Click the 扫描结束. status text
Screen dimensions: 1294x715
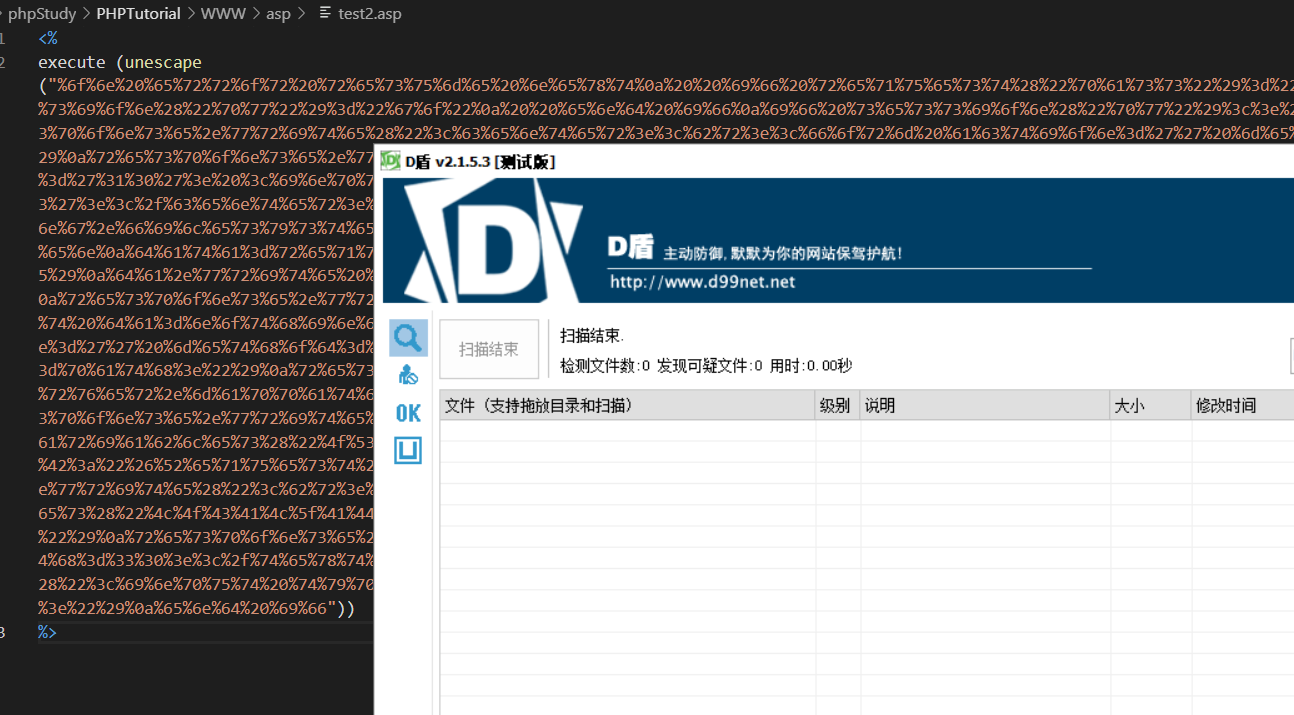click(x=592, y=336)
